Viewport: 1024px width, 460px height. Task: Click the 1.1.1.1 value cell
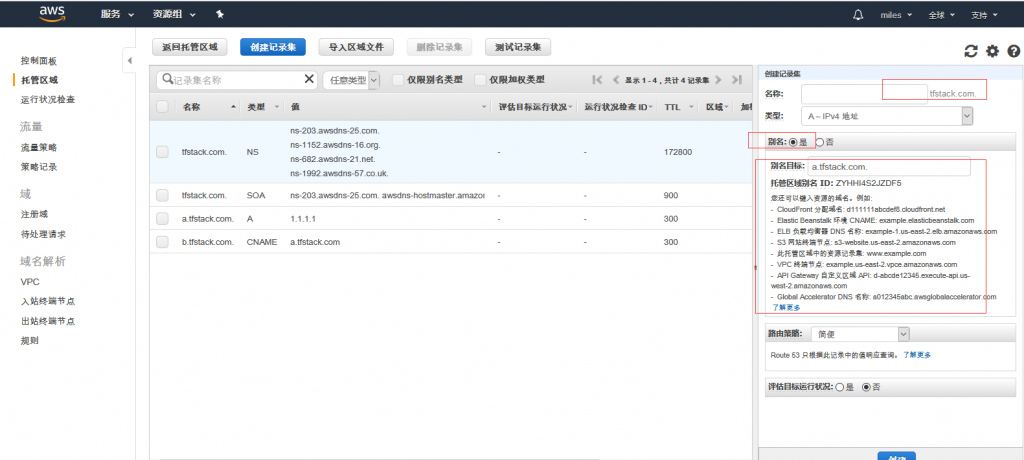tap(304, 219)
